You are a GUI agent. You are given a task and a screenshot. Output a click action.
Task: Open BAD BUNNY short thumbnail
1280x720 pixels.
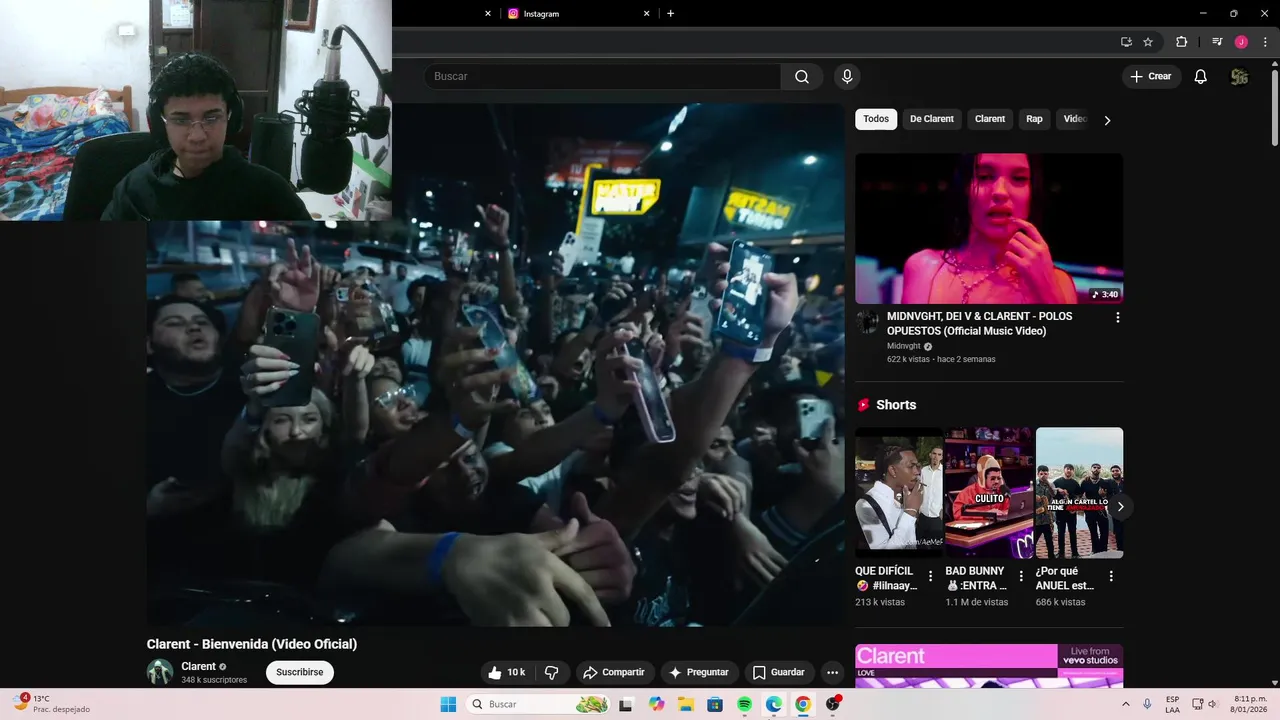989,493
